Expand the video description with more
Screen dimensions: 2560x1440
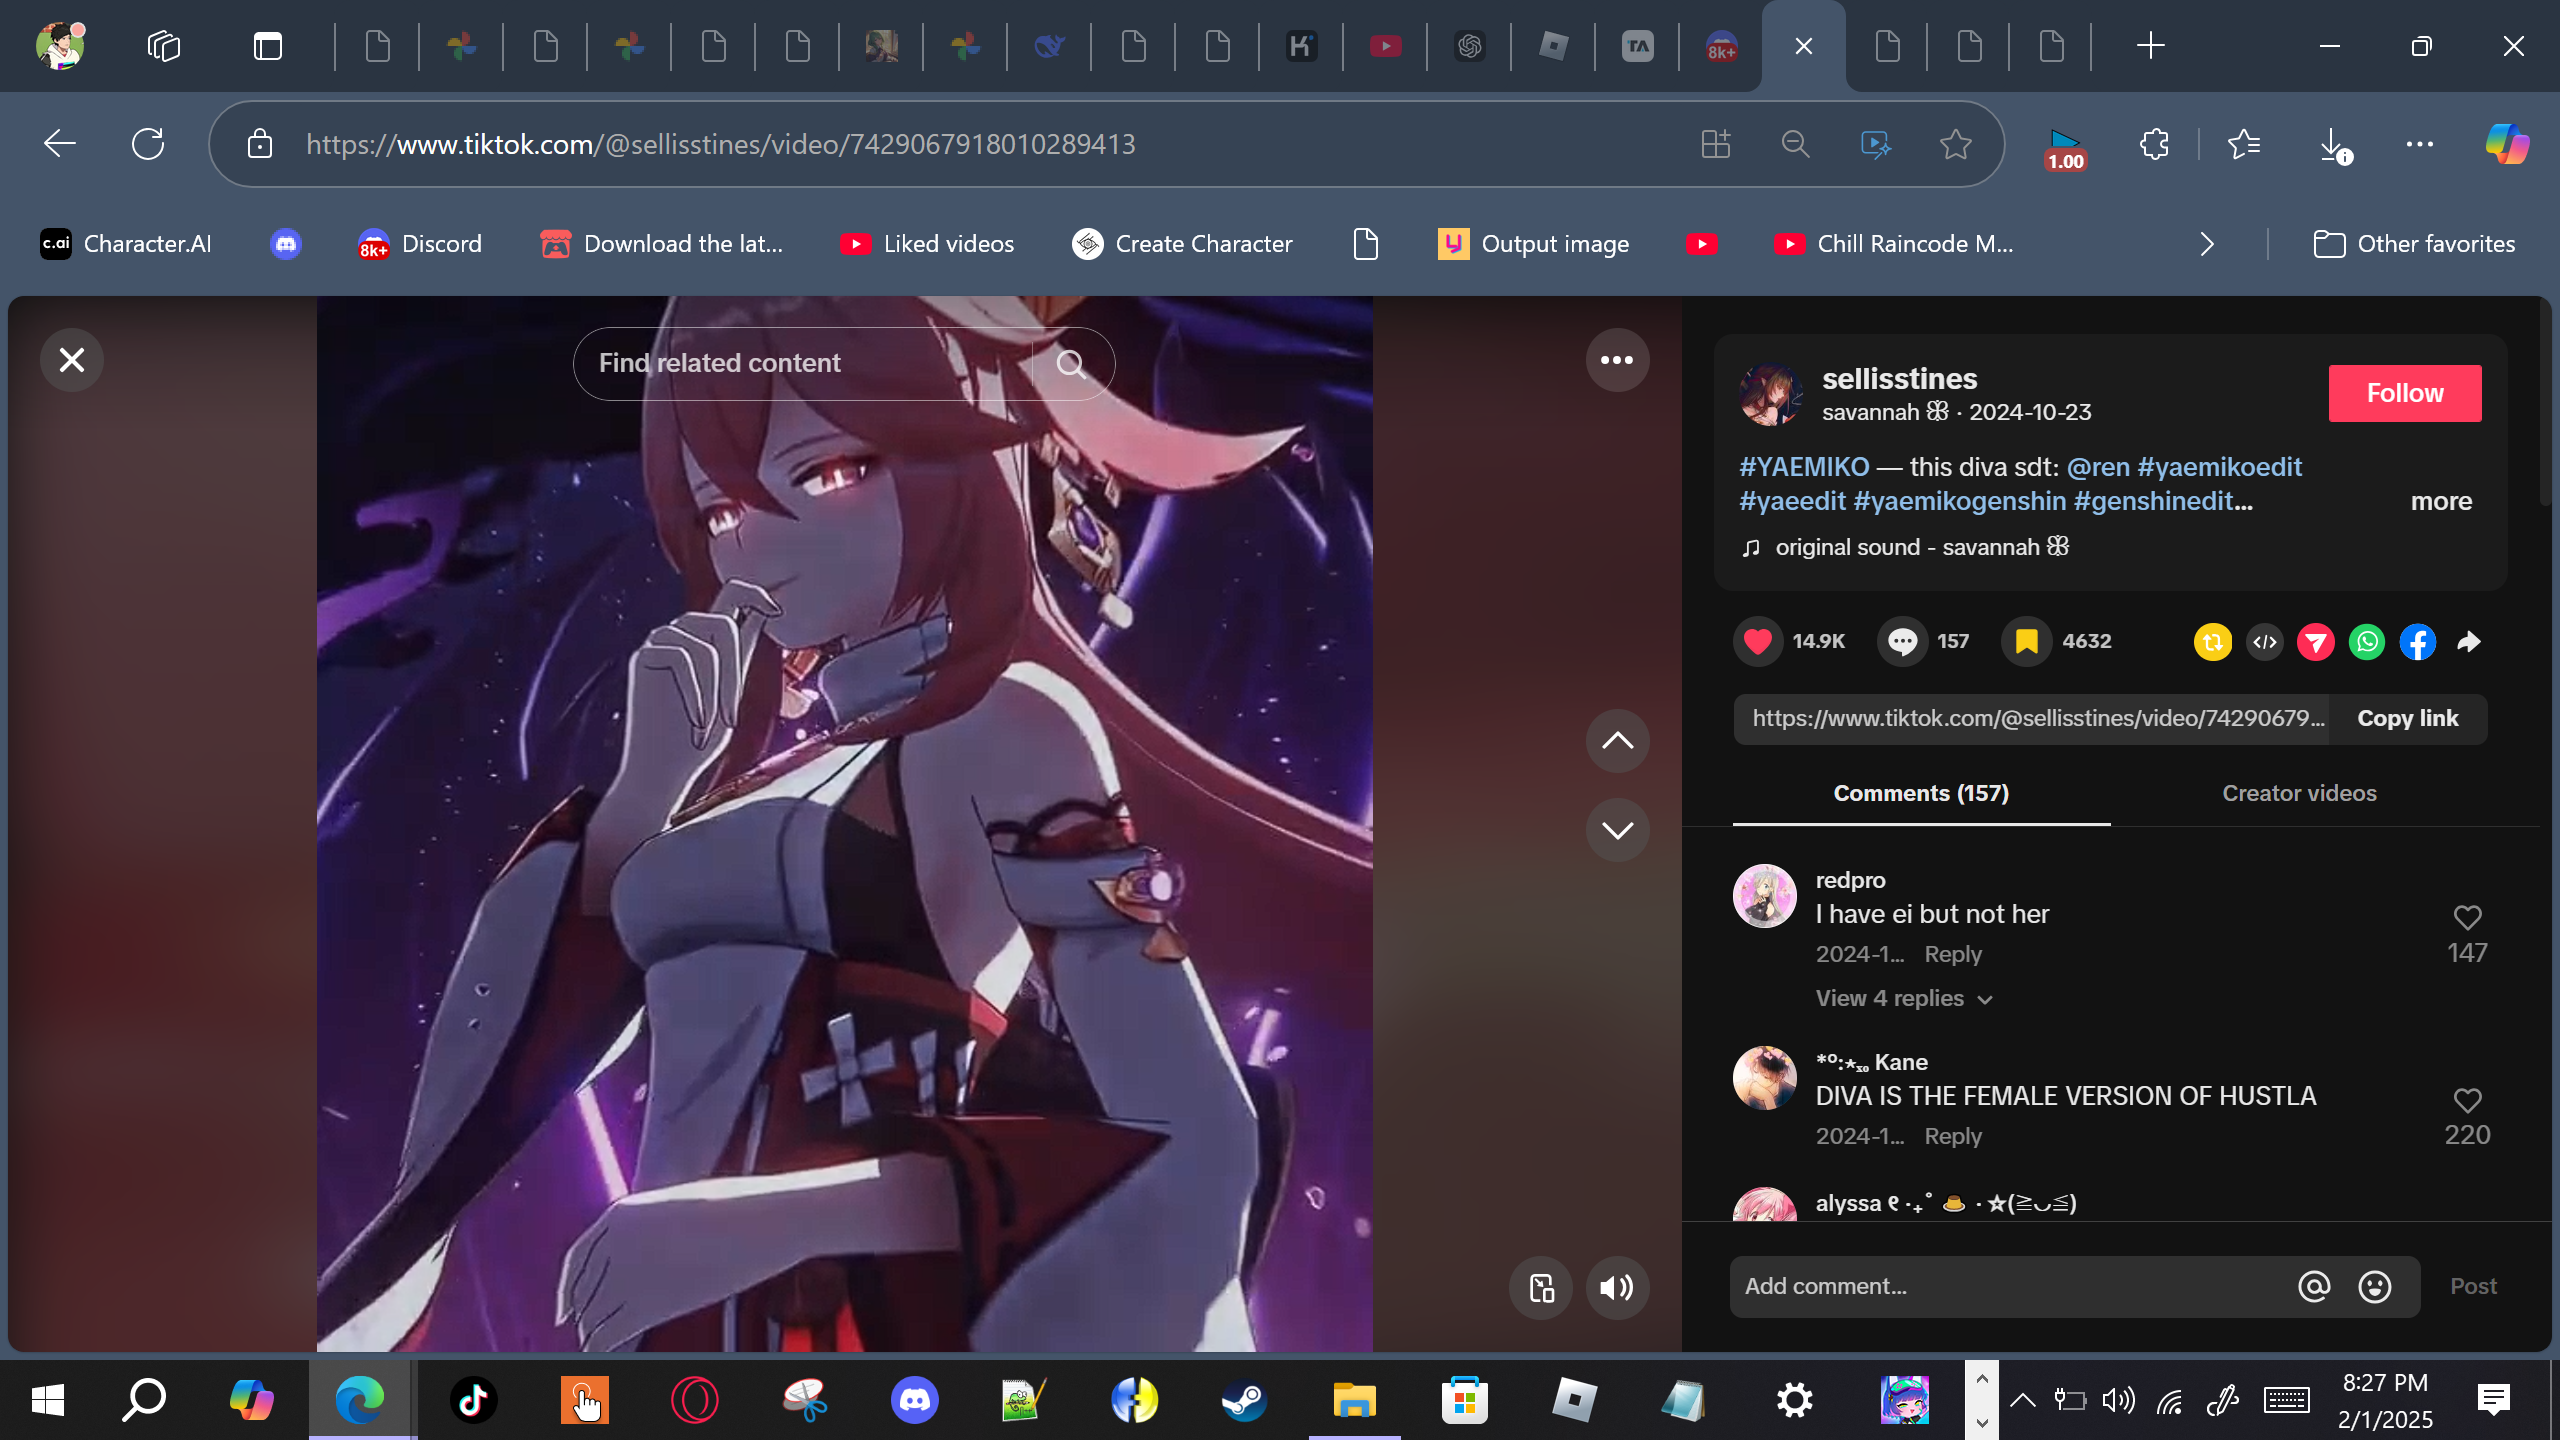coord(2440,502)
